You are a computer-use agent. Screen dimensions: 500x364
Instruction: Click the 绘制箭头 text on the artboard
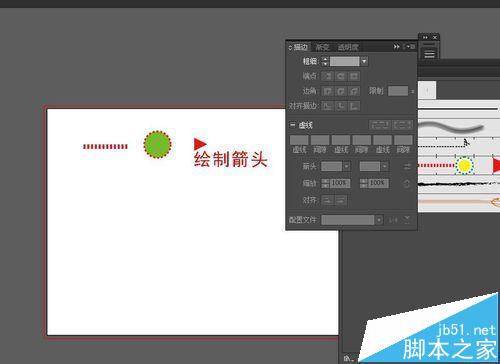click(x=231, y=159)
